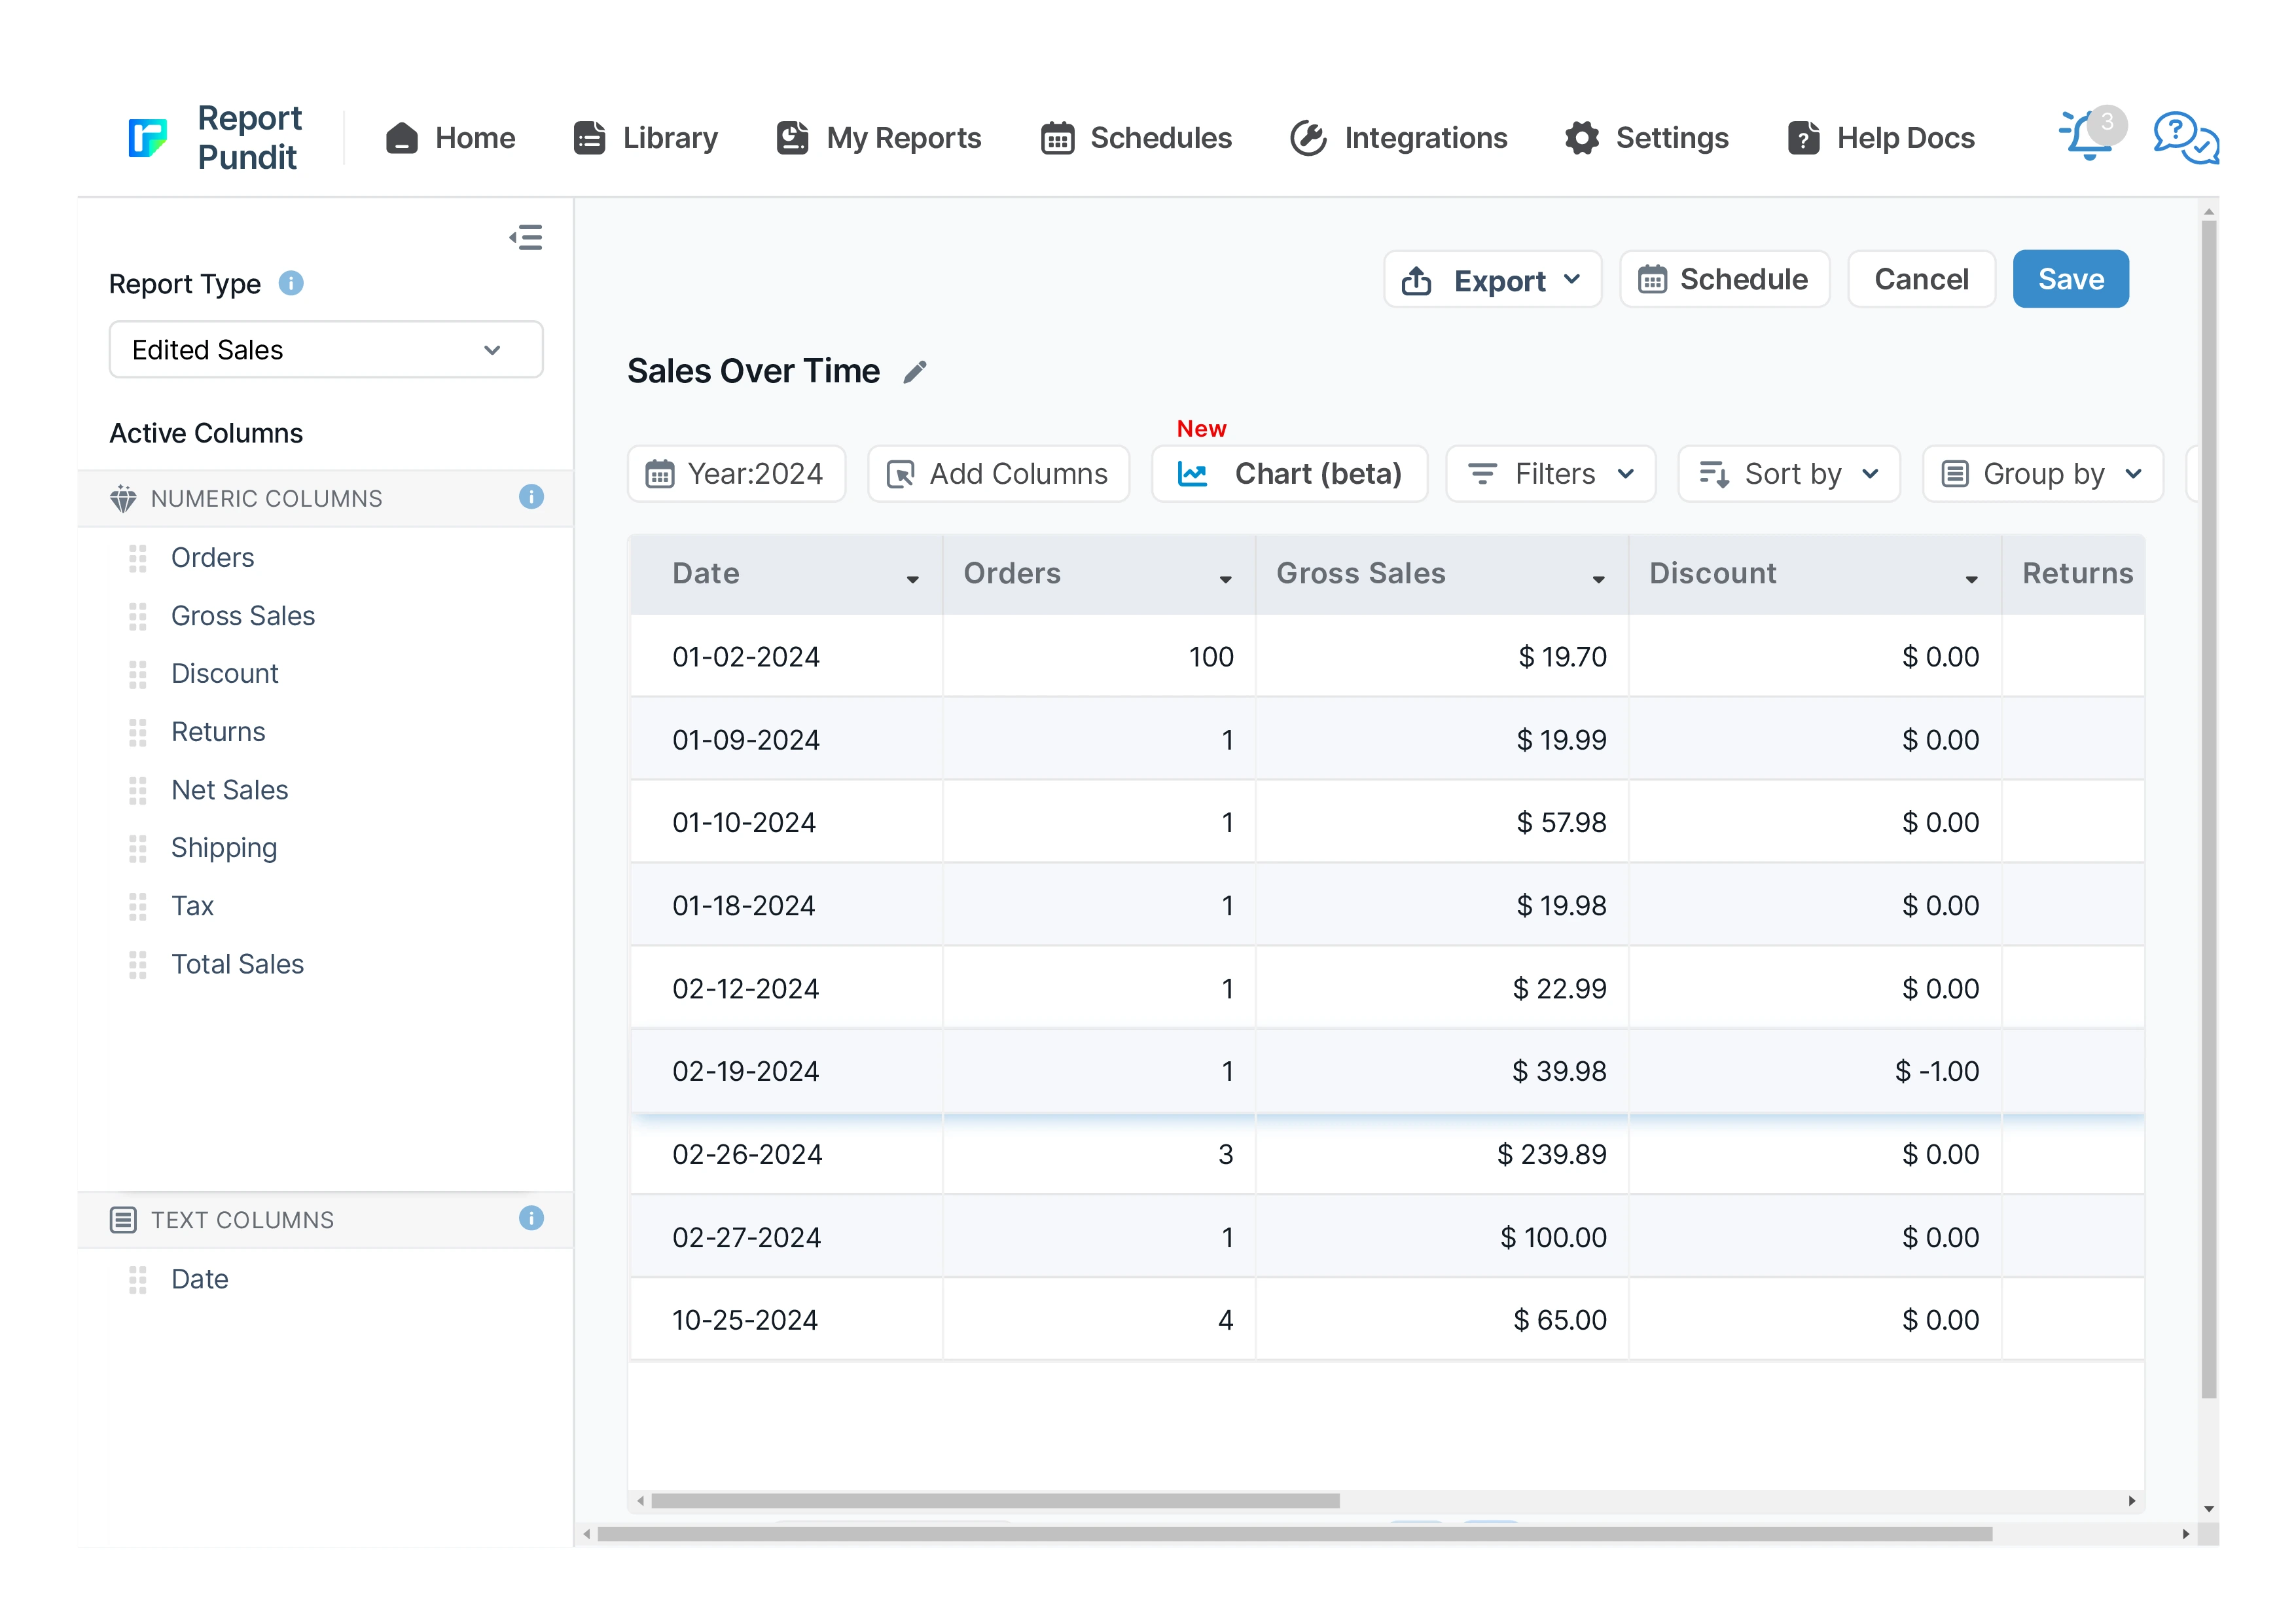Click the Text Columns info icon
This screenshot has width=2296, height=1623.
coord(531,1218)
